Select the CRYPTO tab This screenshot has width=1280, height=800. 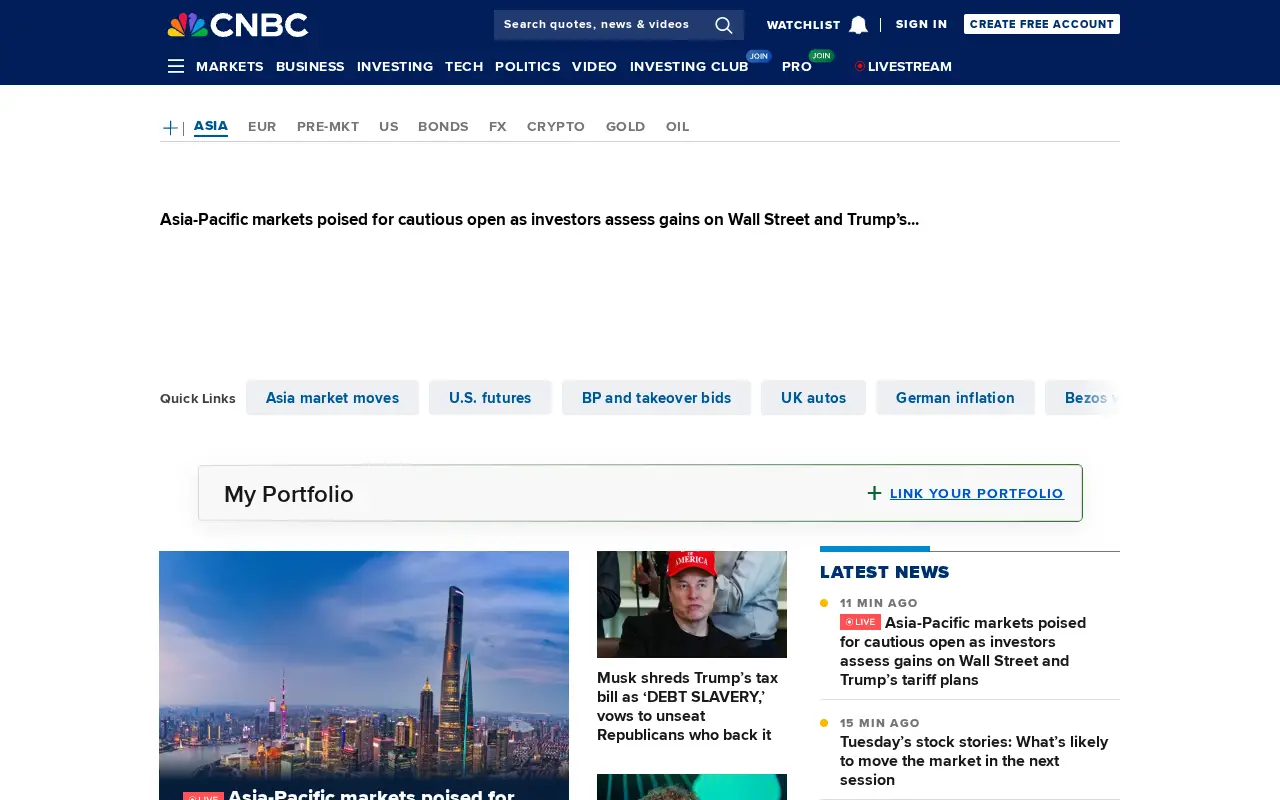tap(556, 126)
